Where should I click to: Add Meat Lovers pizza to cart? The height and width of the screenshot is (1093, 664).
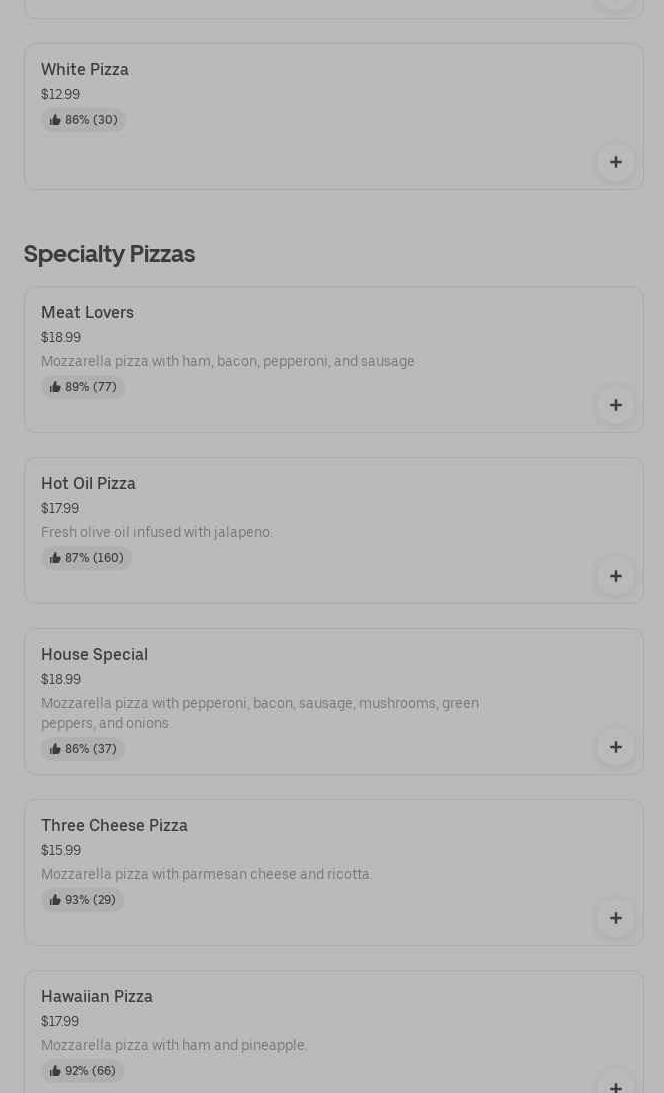click(x=615, y=405)
